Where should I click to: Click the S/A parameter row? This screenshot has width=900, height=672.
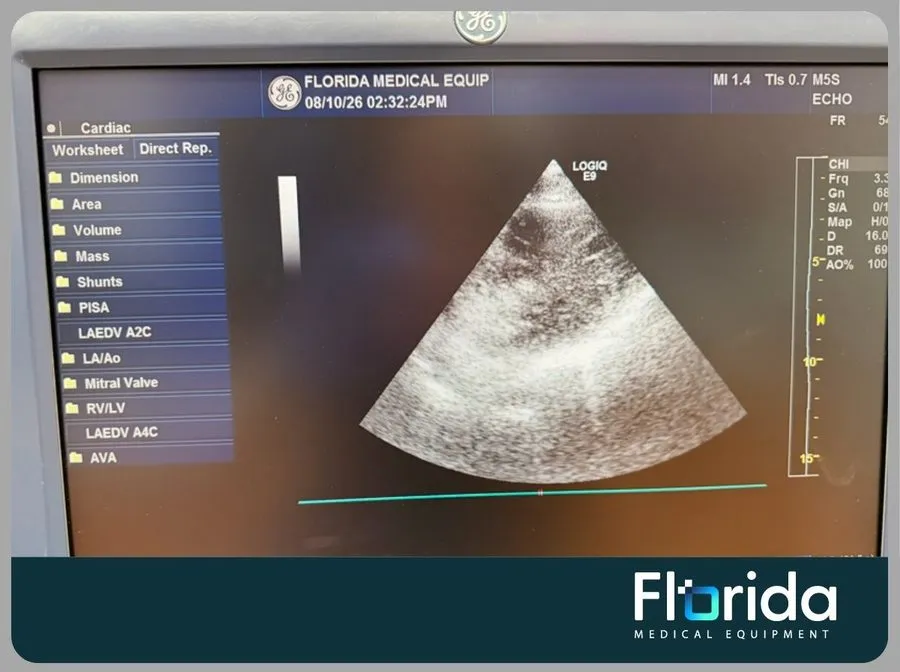[x=858, y=207]
